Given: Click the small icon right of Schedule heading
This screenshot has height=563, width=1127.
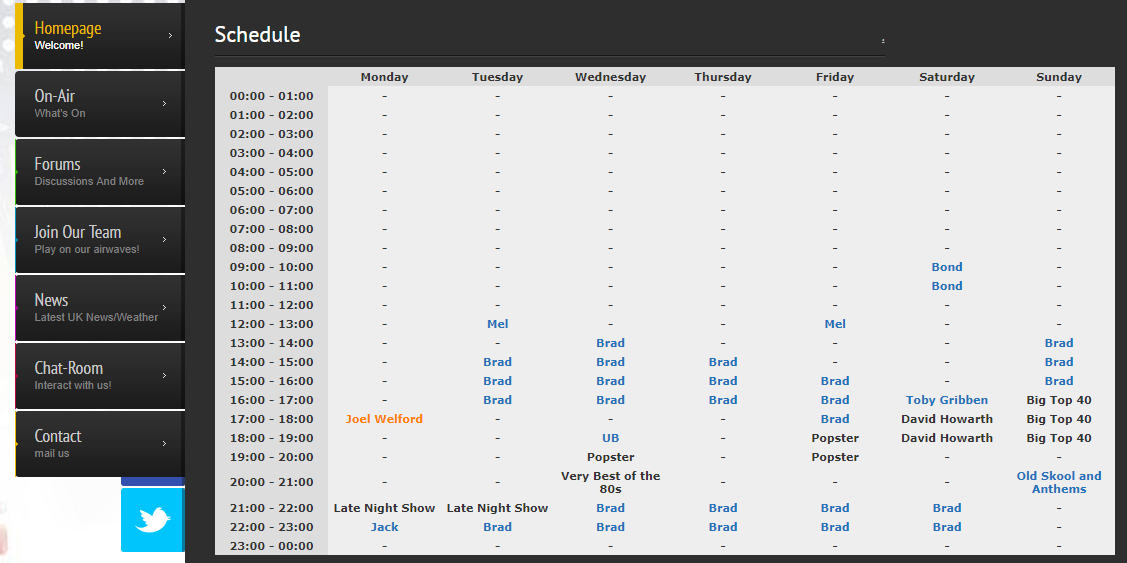Looking at the screenshot, I should pyautogui.click(x=882, y=41).
